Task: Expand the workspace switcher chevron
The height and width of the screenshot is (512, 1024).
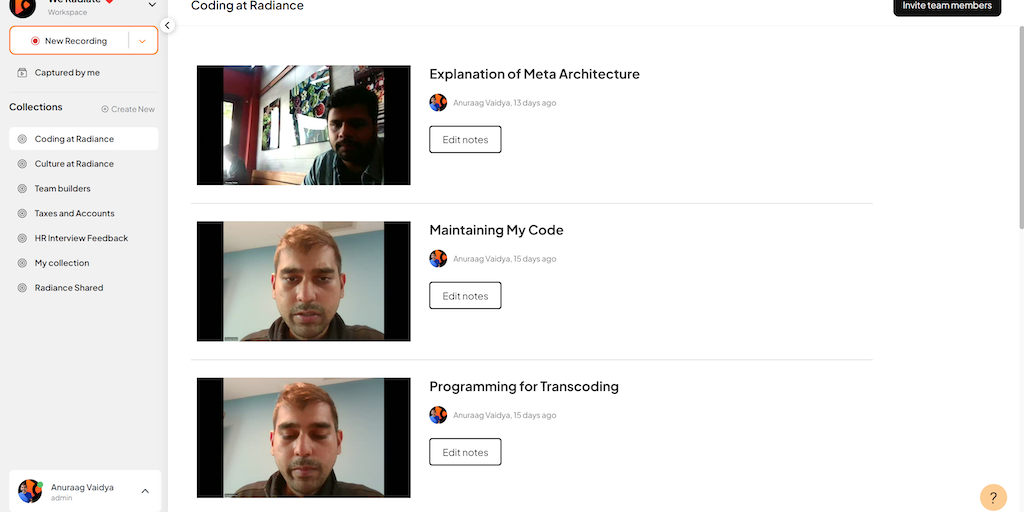Action: pos(152,6)
